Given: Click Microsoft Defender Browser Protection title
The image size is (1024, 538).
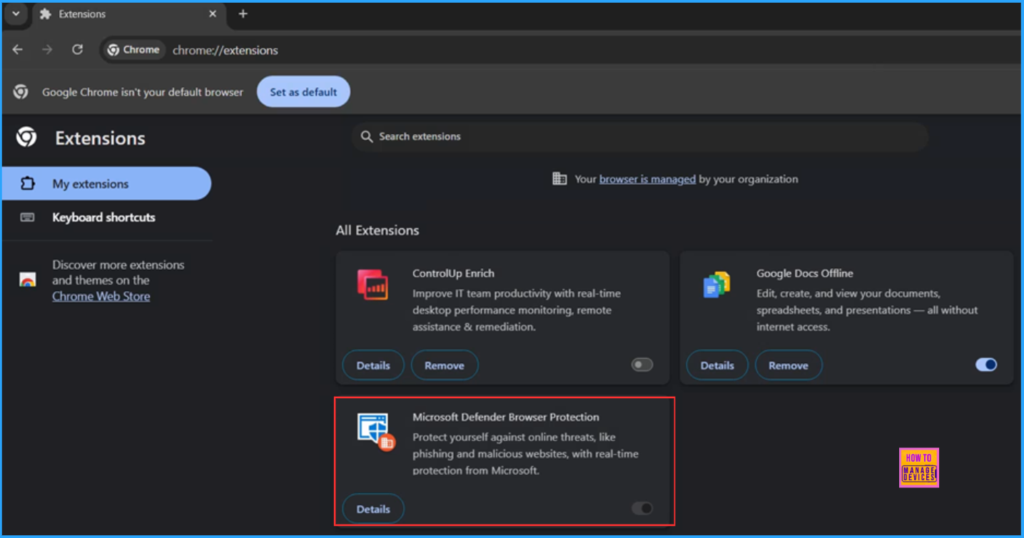Looking at the screenshot, I should (505, 417).
